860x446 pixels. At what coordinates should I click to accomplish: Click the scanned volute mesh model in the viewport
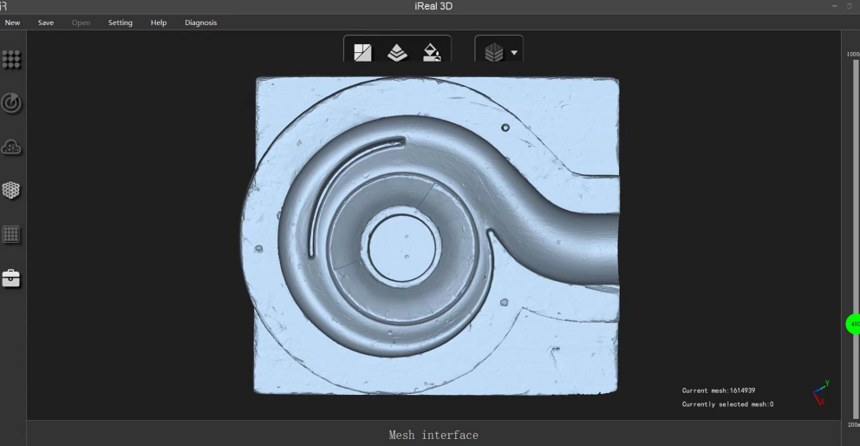433,236
